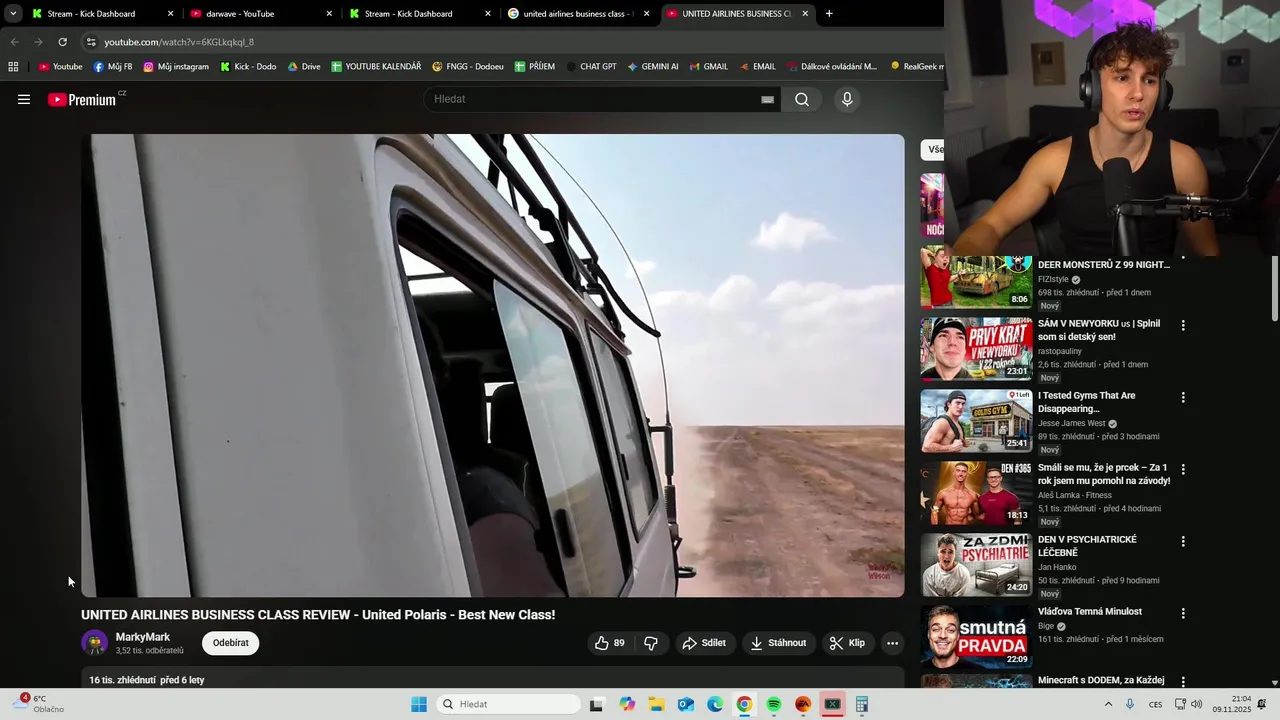This screenshot has height=720, width=1280.
Task: Close the darwave - YouTube tab
Action: [329, 14]
